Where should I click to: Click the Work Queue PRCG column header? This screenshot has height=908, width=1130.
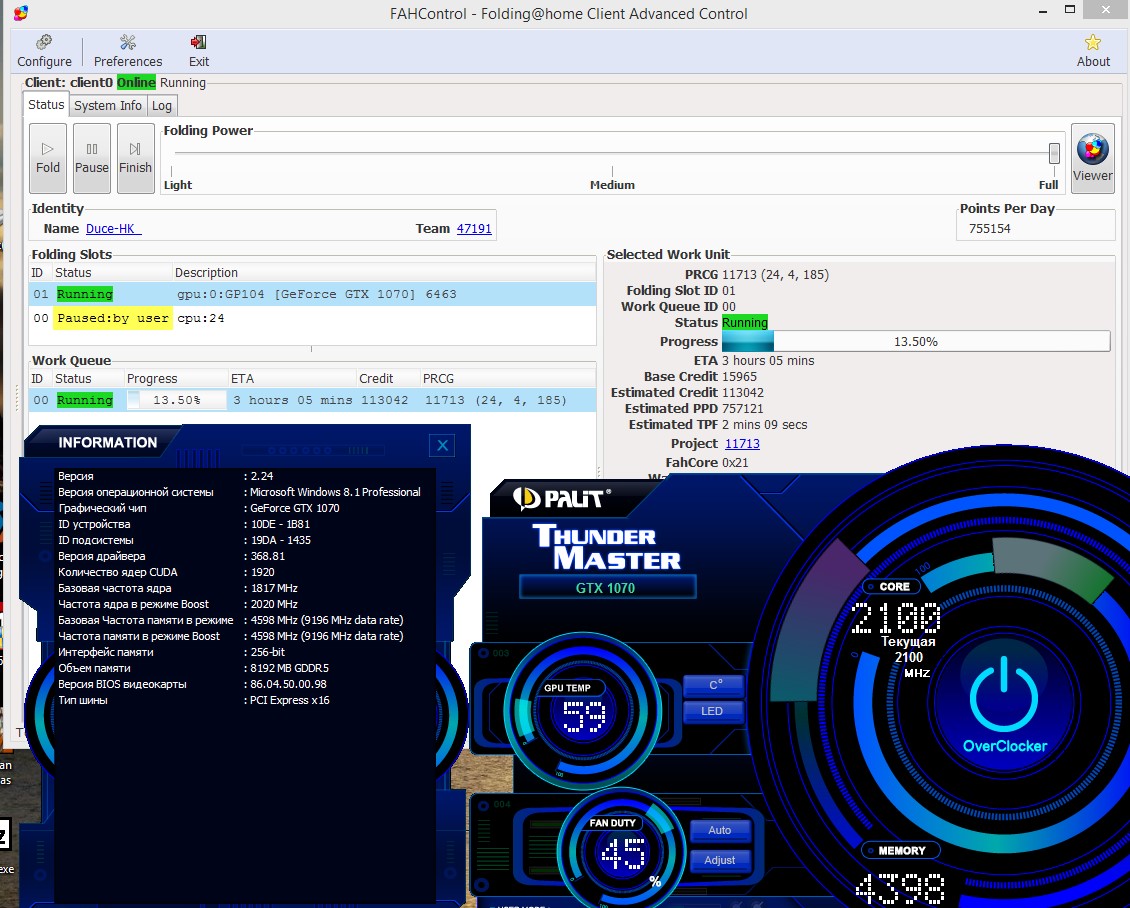coord(508,378)
